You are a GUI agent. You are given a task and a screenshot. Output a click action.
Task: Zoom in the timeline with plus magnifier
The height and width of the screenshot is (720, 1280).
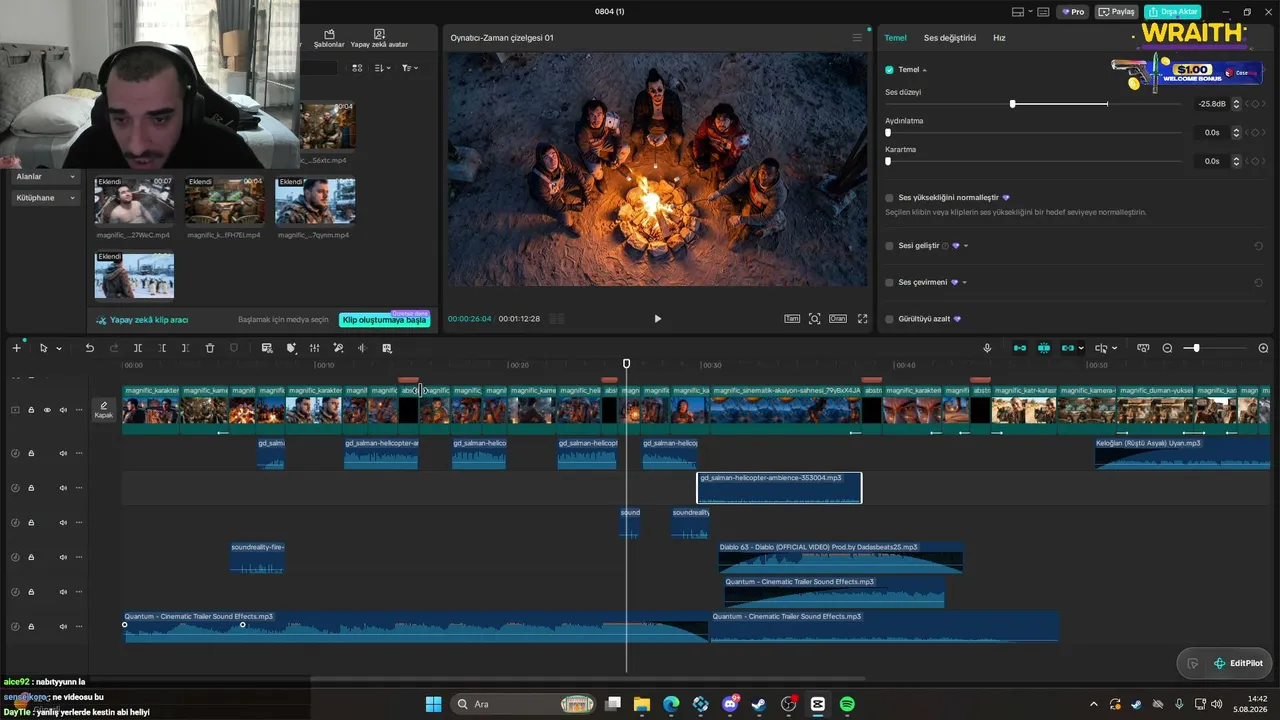(1263, 348)
